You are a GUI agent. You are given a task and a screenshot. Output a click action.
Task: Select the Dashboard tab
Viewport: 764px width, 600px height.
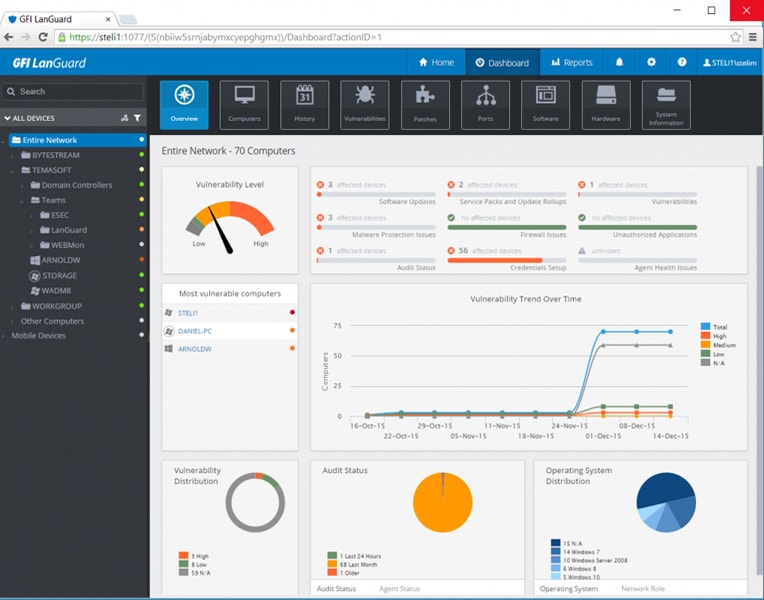coord(502,62)
